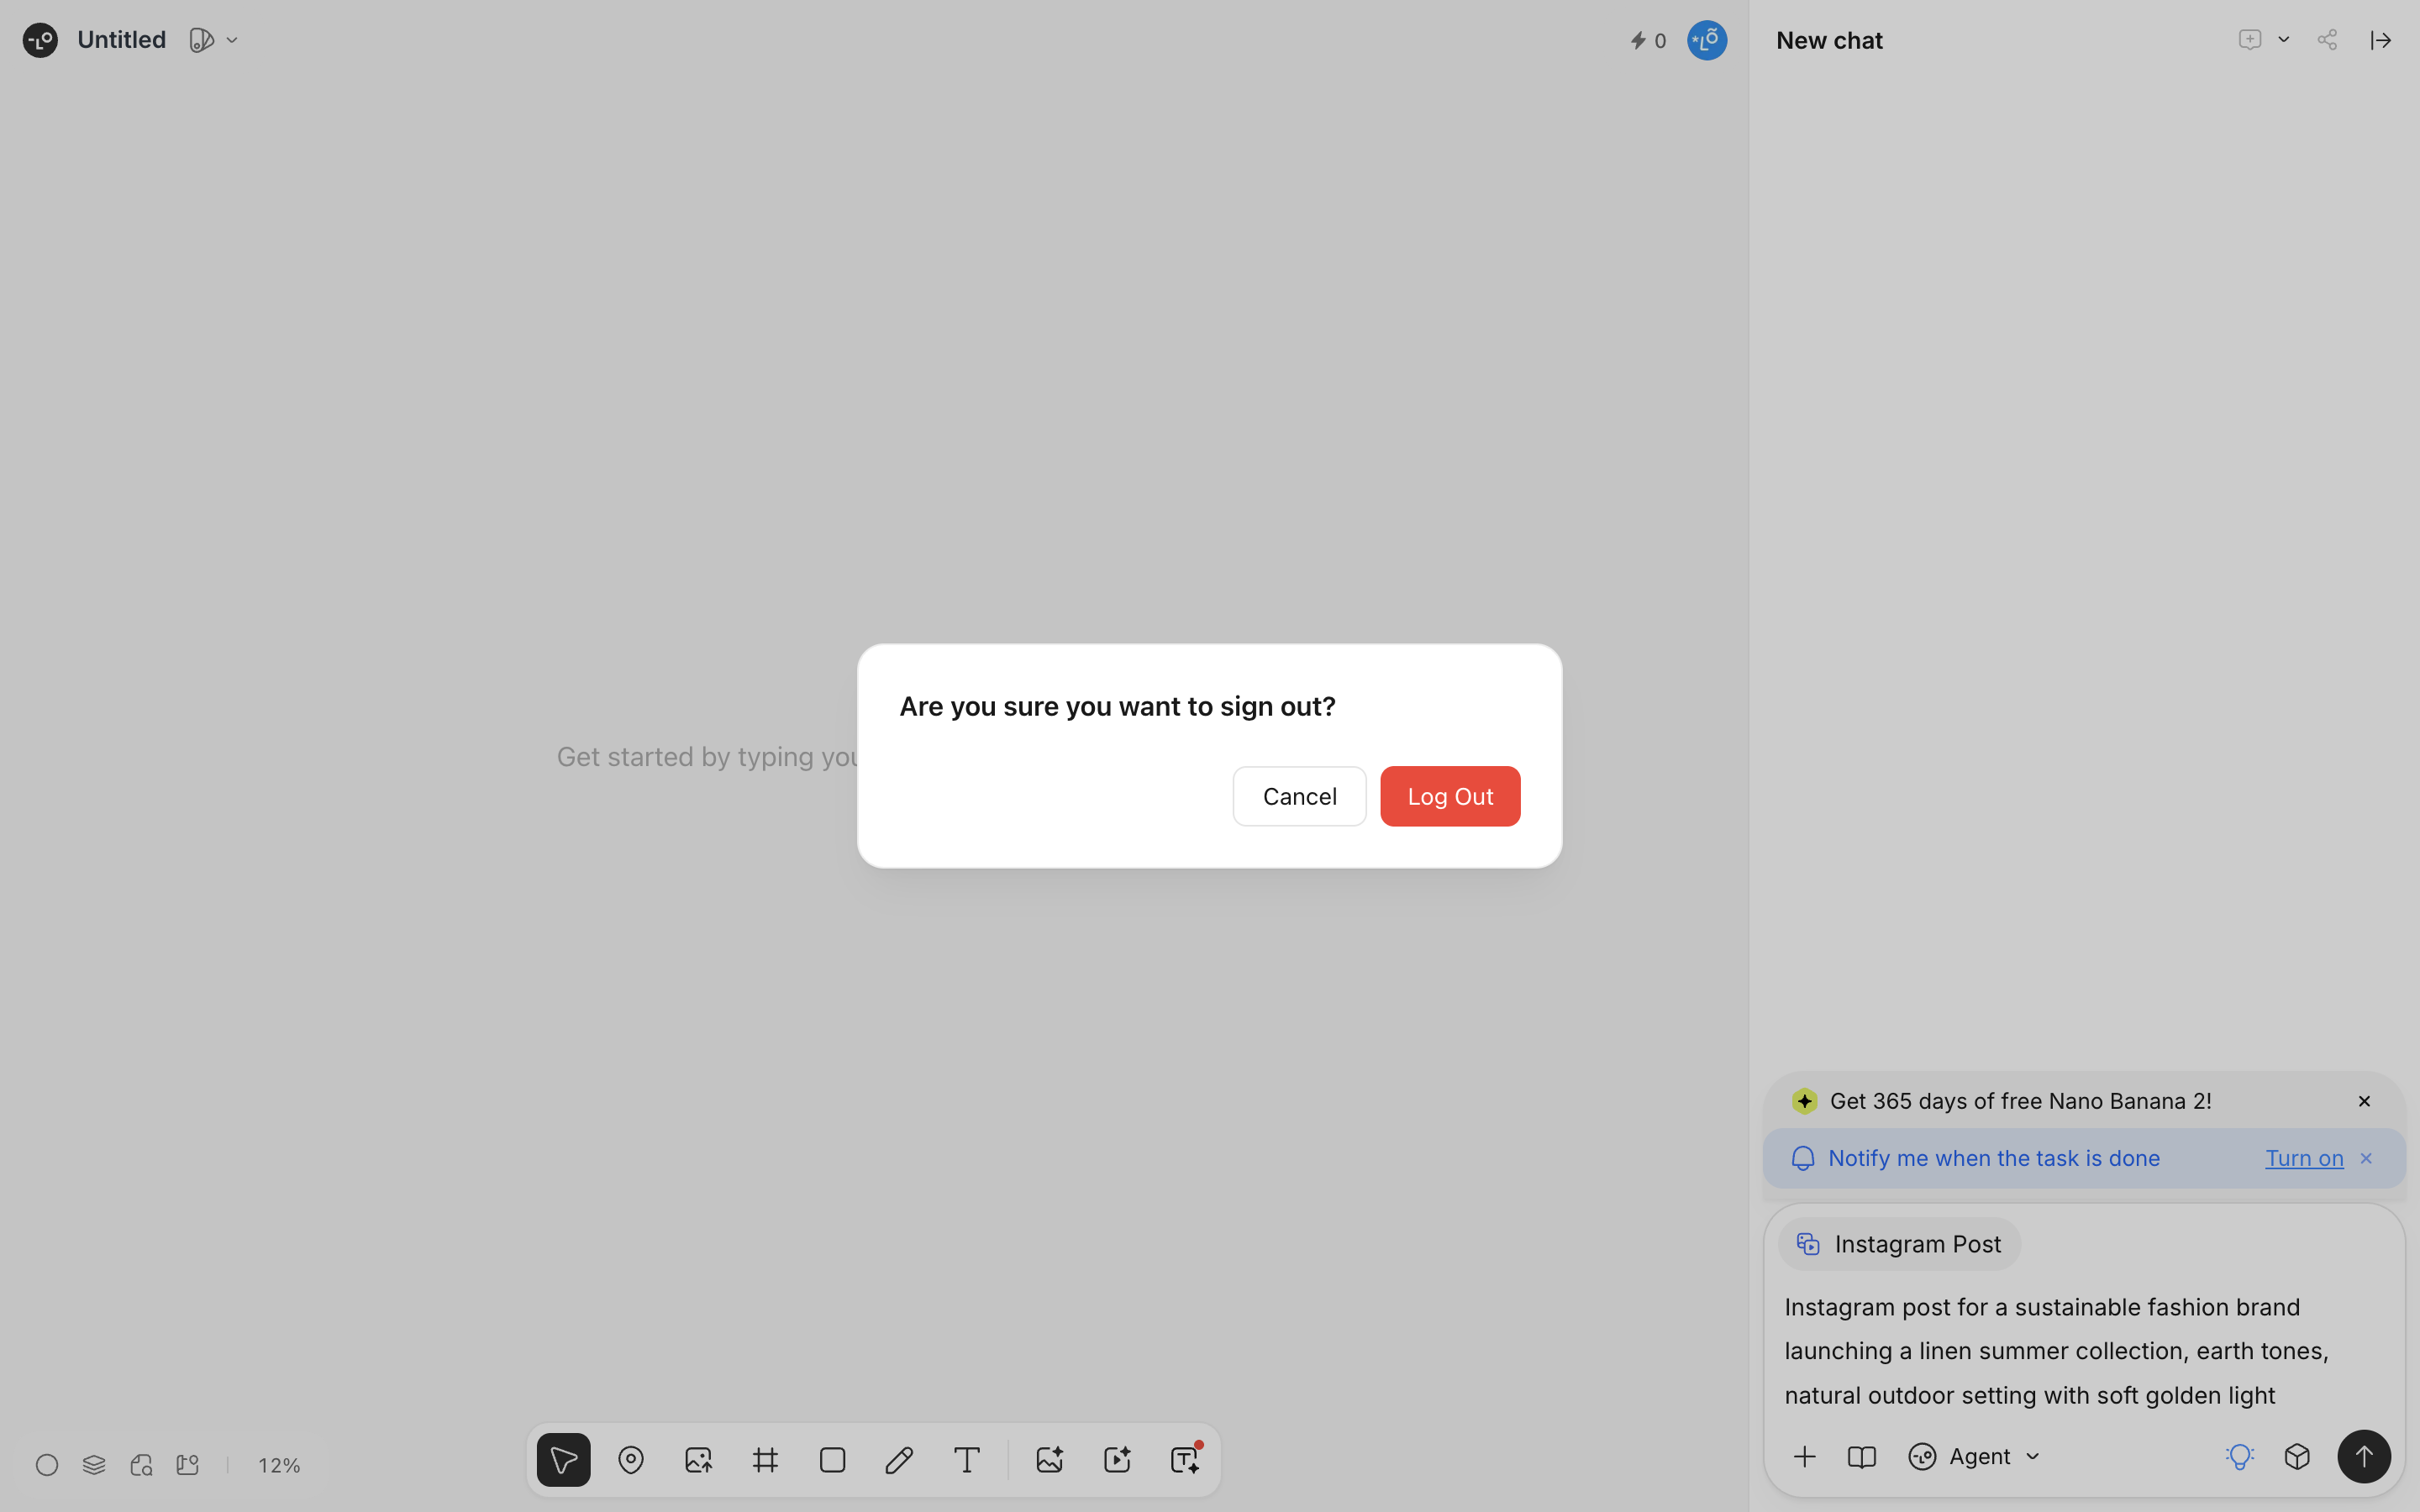The width and height of the screenshot is (2420, 1512).
Task: Click the Untitled project title
Action: [121, 40]
